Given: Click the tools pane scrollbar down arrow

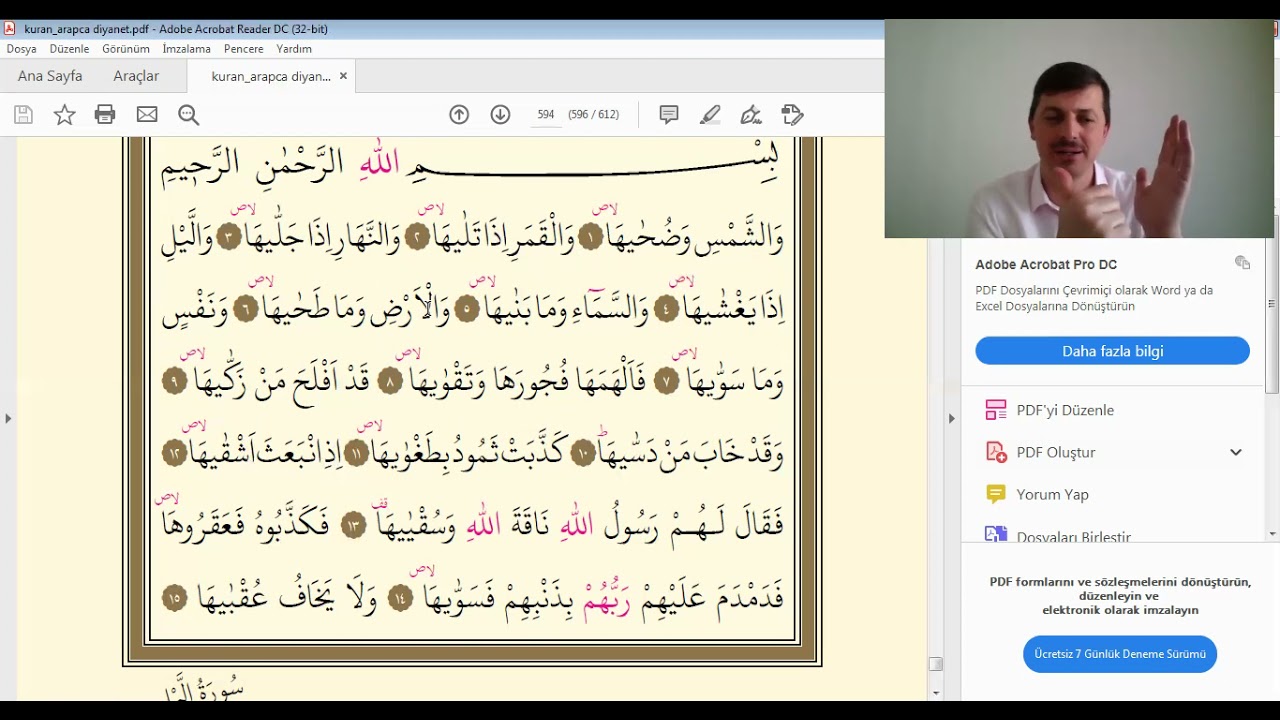Looking at the screenshot, I should coord(1272,534).
